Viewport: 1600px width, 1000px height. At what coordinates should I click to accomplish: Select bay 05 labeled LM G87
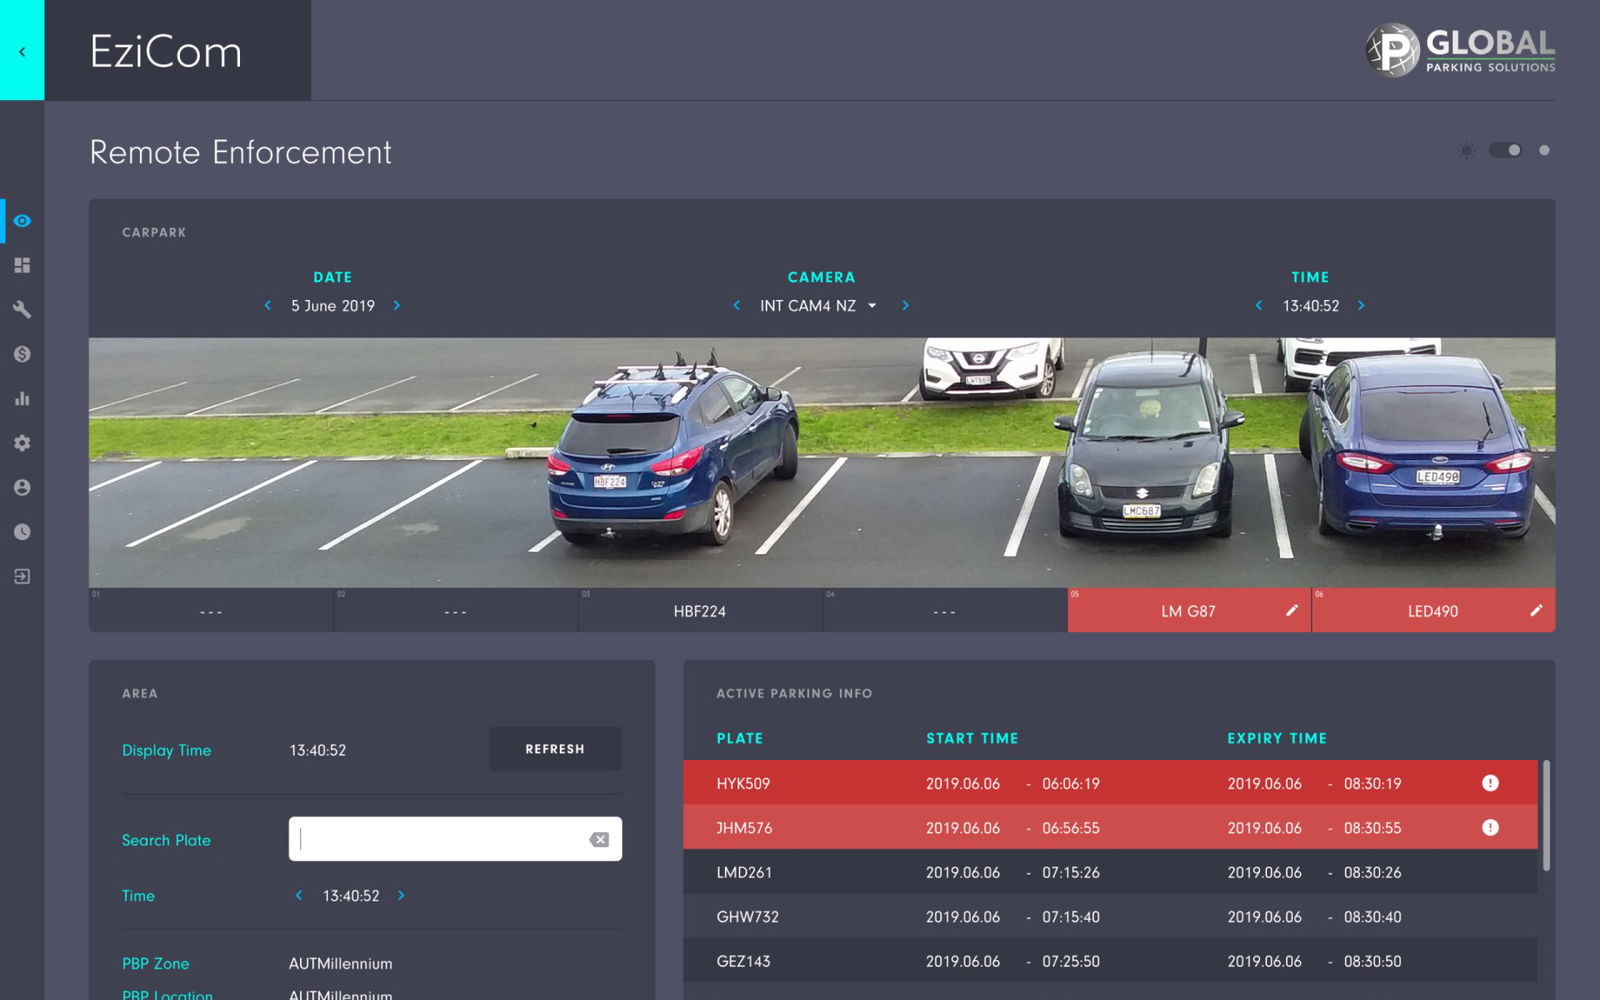[x=1189, y=610]
